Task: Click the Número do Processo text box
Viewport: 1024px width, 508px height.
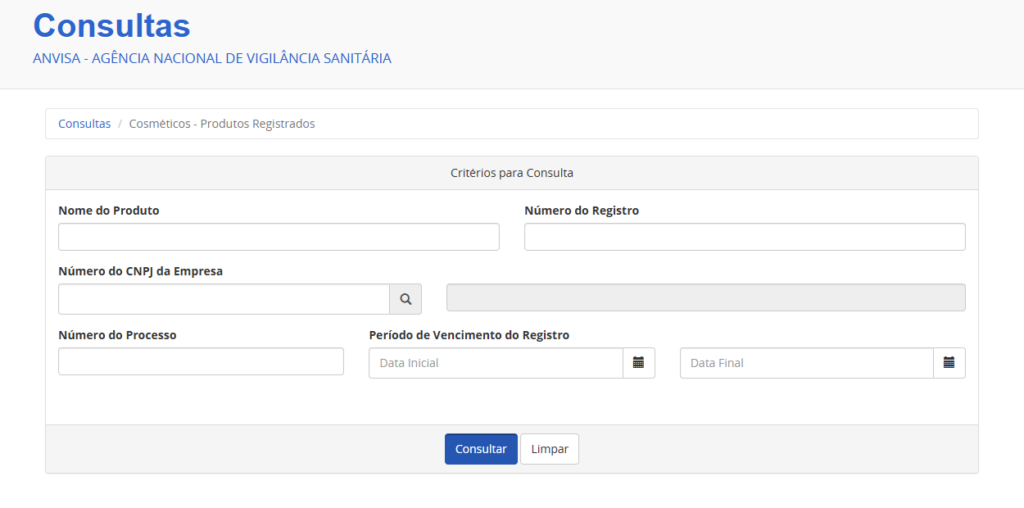Action: click(x=200, y=362)
